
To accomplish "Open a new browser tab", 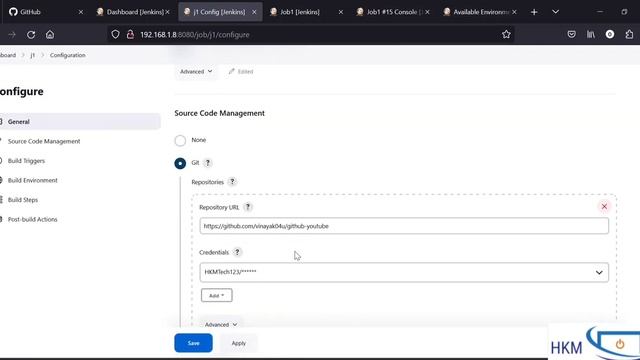I will tap(534, 12).
